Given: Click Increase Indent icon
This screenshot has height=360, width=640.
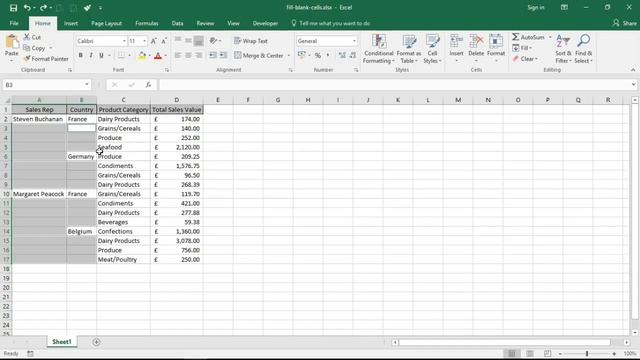Looking at the screenshot, I should tap(223, 55).
